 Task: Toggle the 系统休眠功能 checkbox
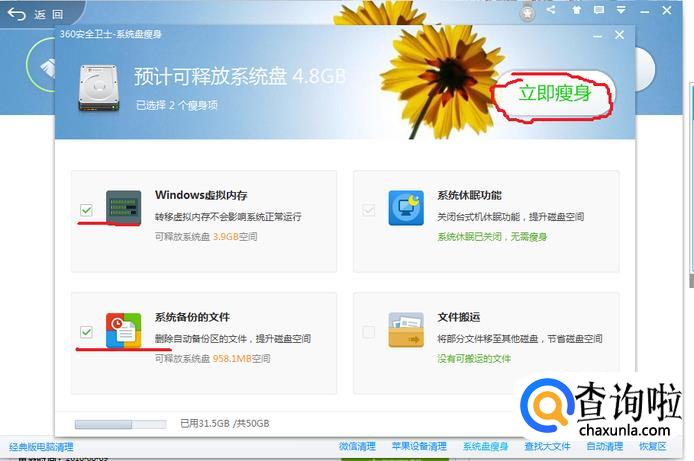pyautogui.click(x=369, y=210)
